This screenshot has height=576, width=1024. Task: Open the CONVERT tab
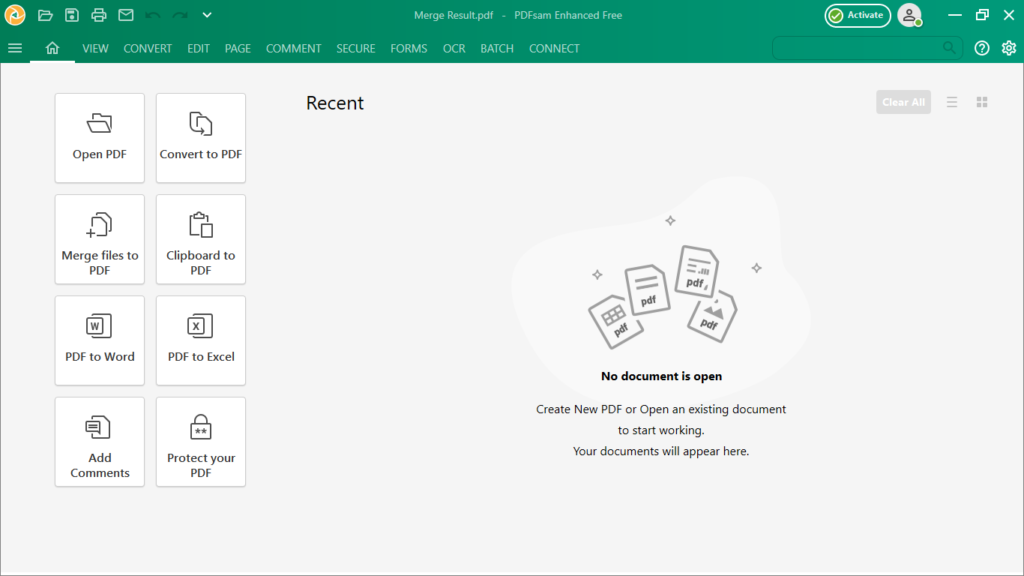[148, 48]
